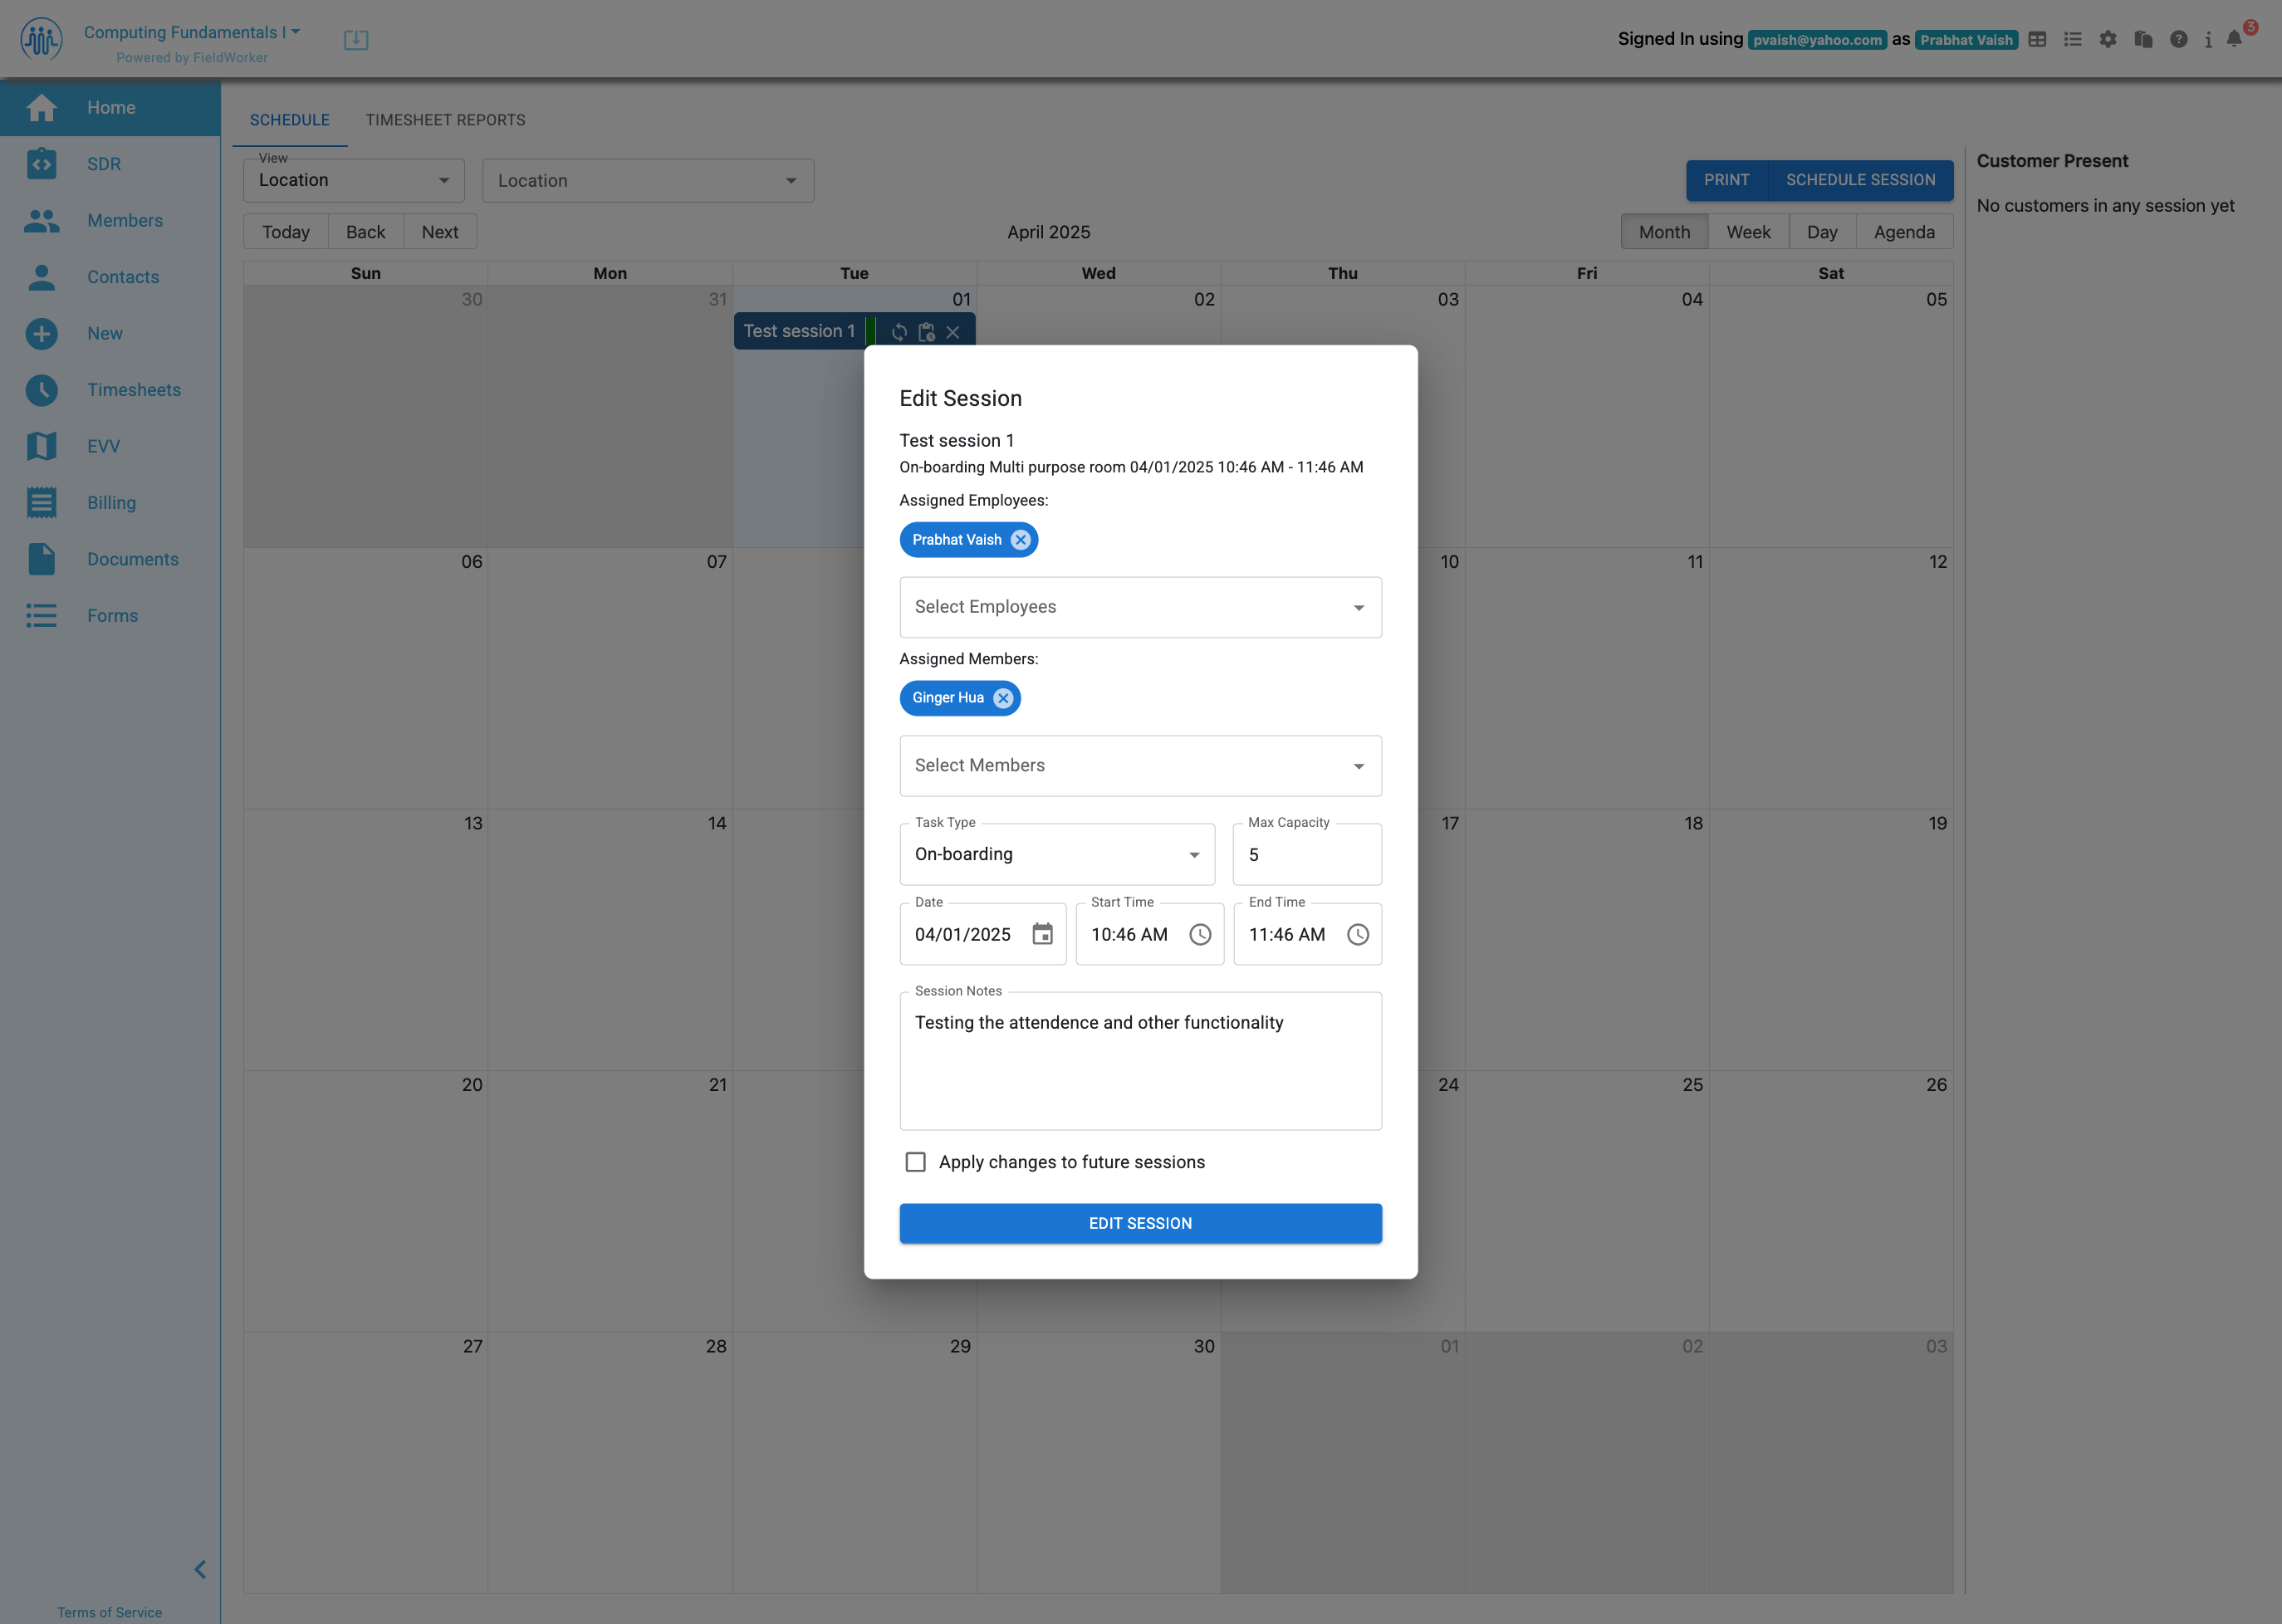The width and height of the screenshot is (2282, 1624).
Task: Remove the Ginger Hua member chip
Action: click(1002, 698)
